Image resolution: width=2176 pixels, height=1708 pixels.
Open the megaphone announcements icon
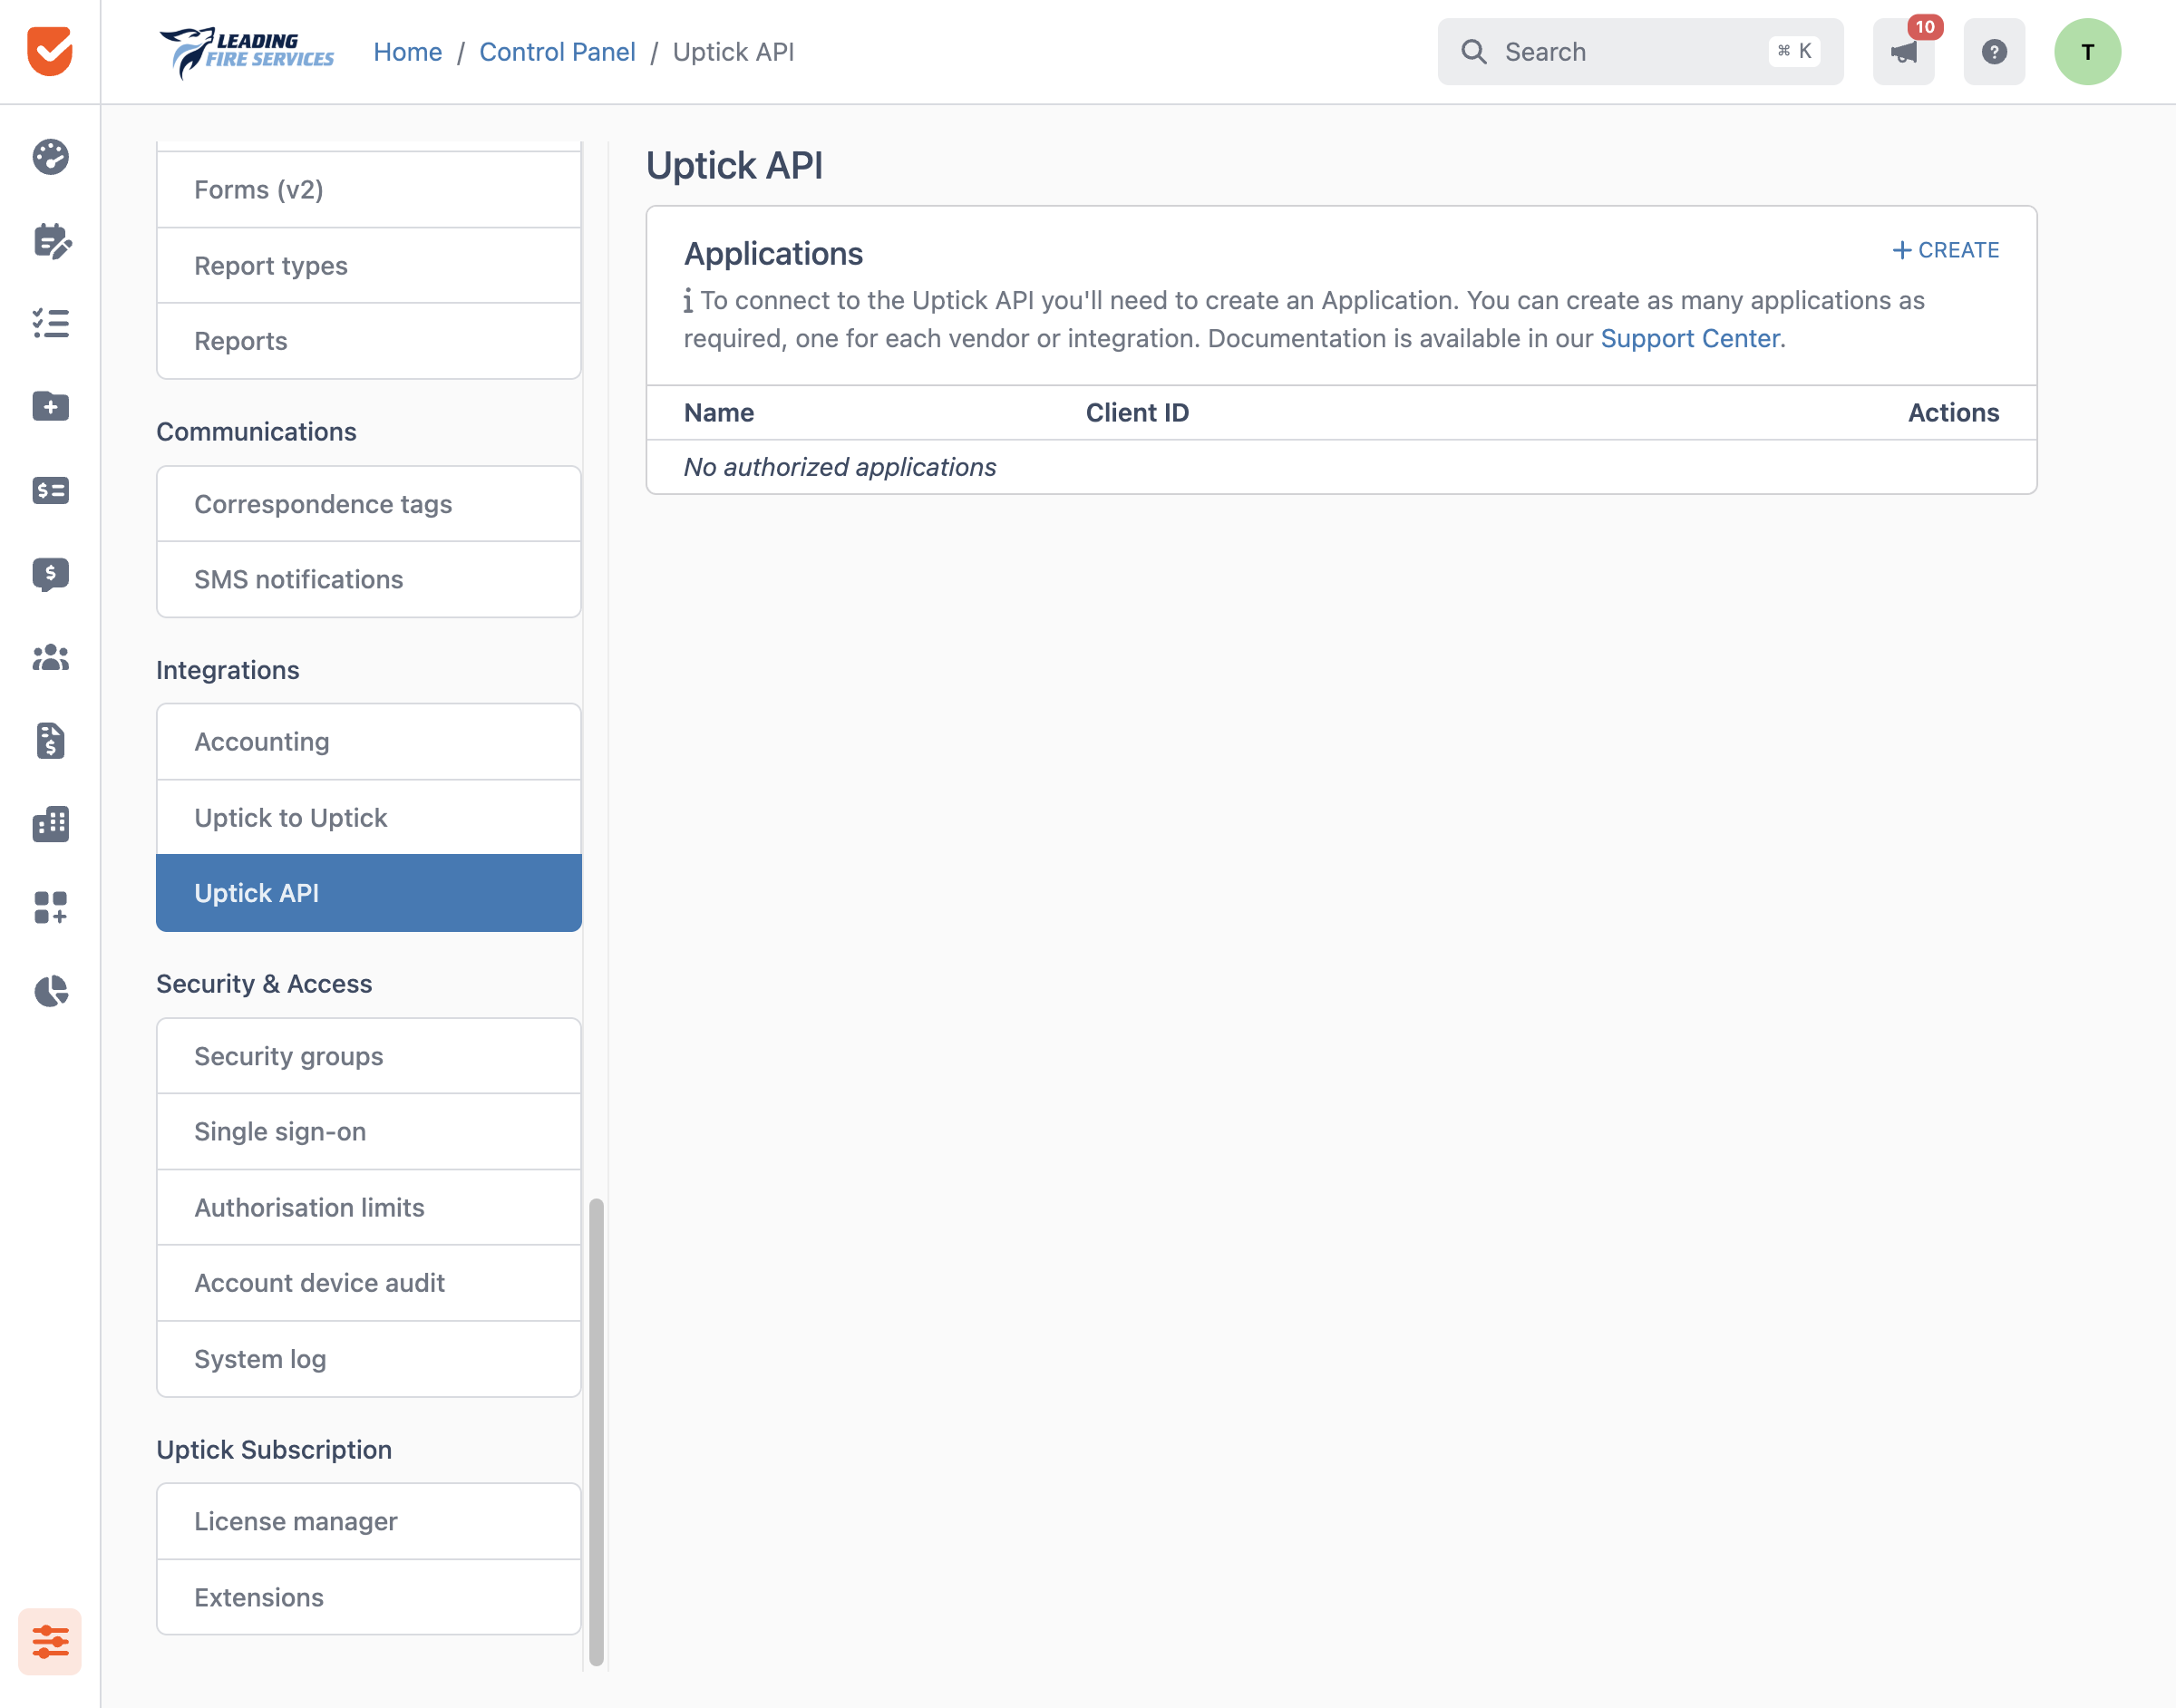[x=1903, y=52]
